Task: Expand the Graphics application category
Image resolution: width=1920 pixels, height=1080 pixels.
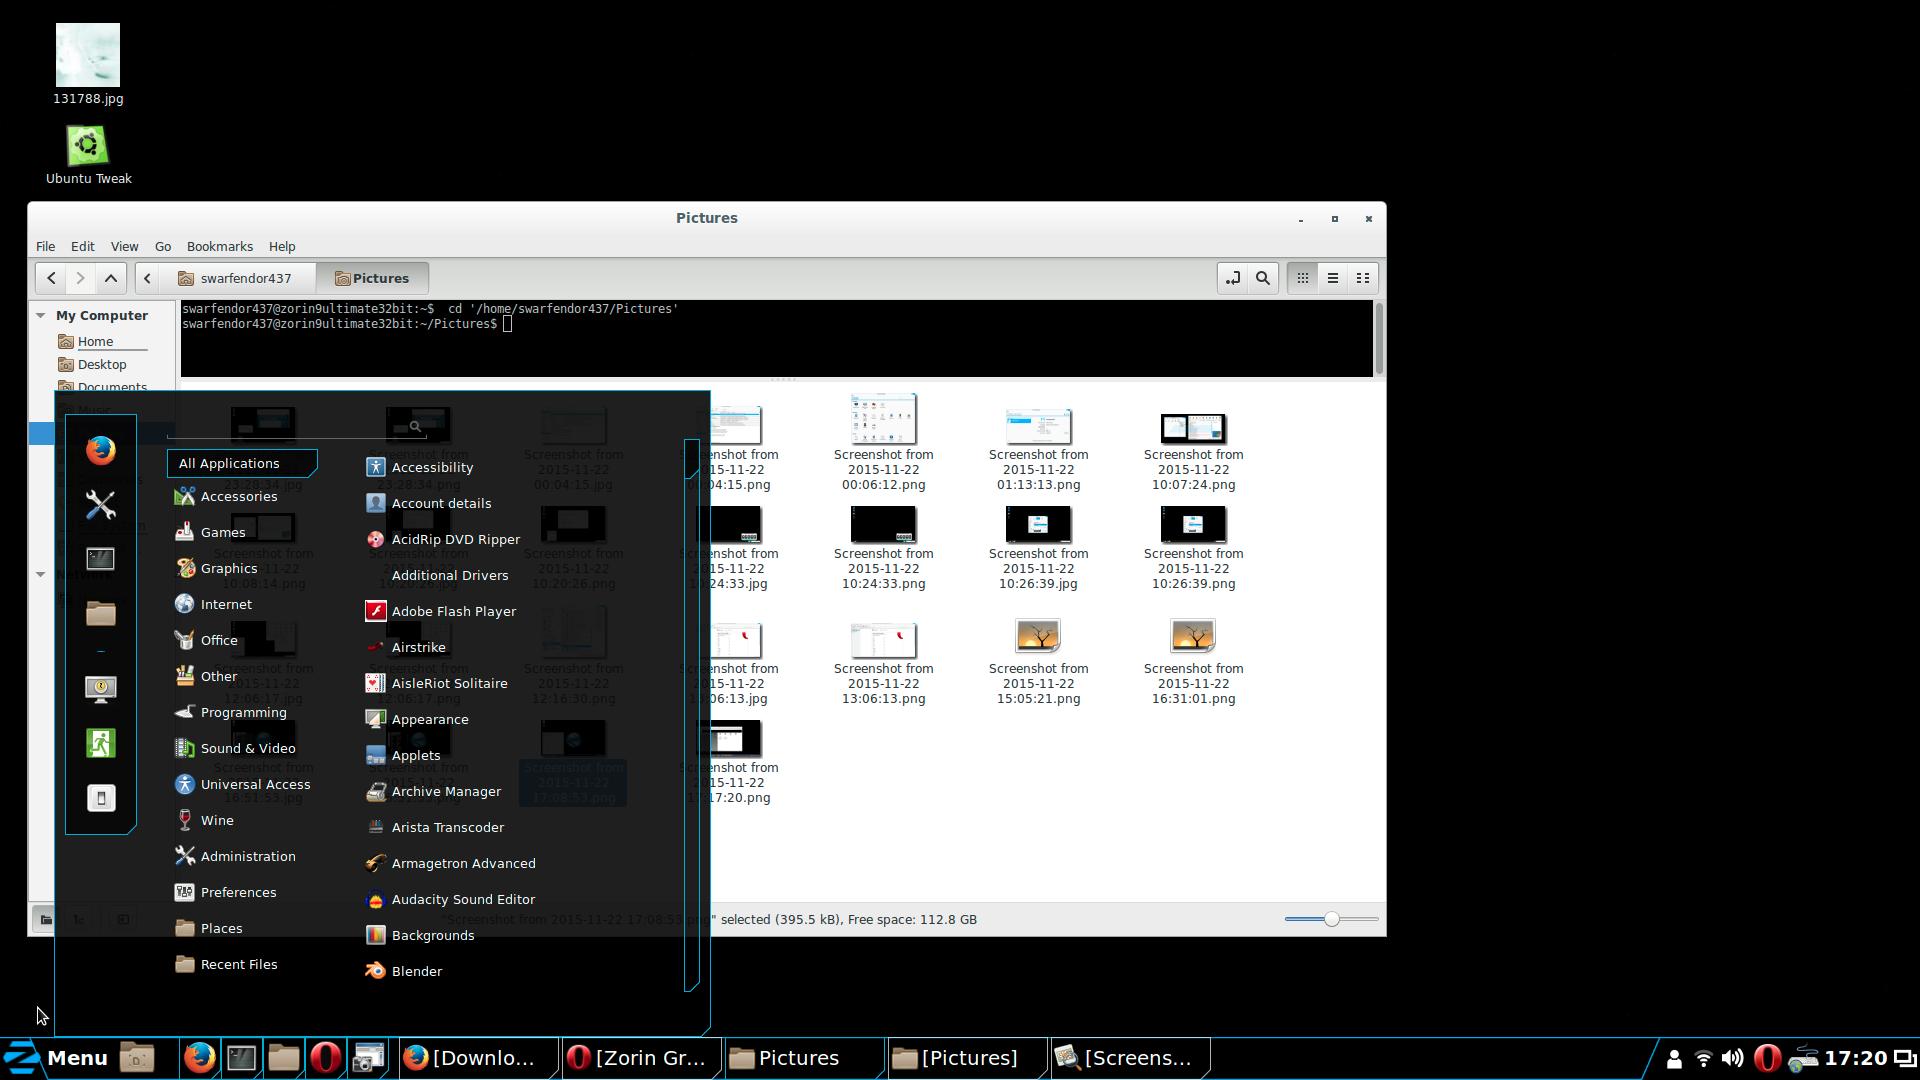Action: point(228,568)
